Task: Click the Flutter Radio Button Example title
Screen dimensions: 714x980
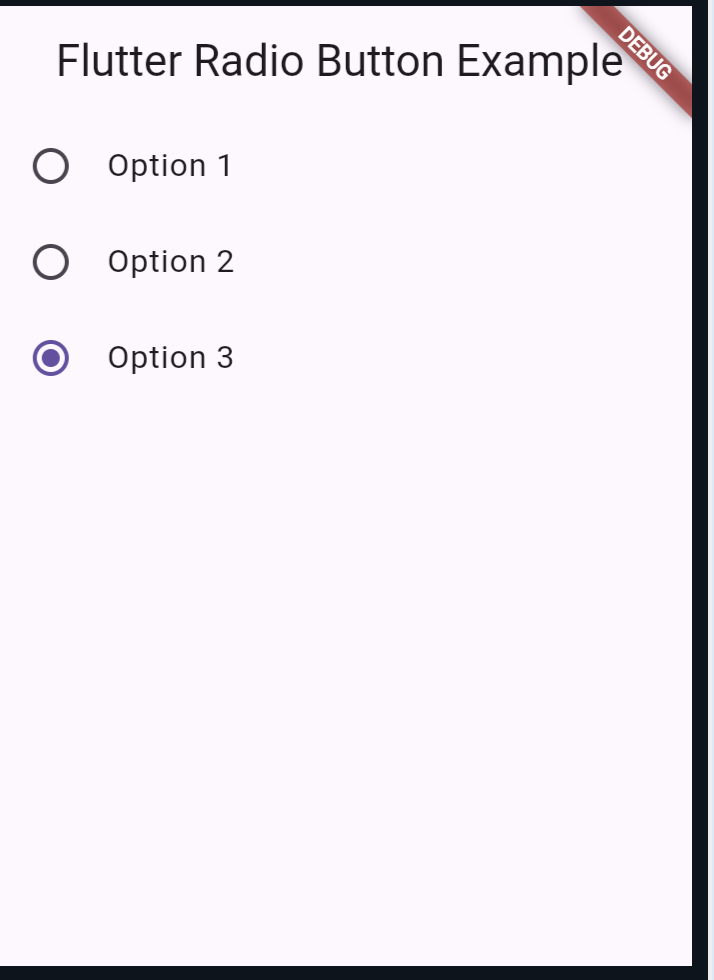Action: pyautogui.click(x=339, y=62)
